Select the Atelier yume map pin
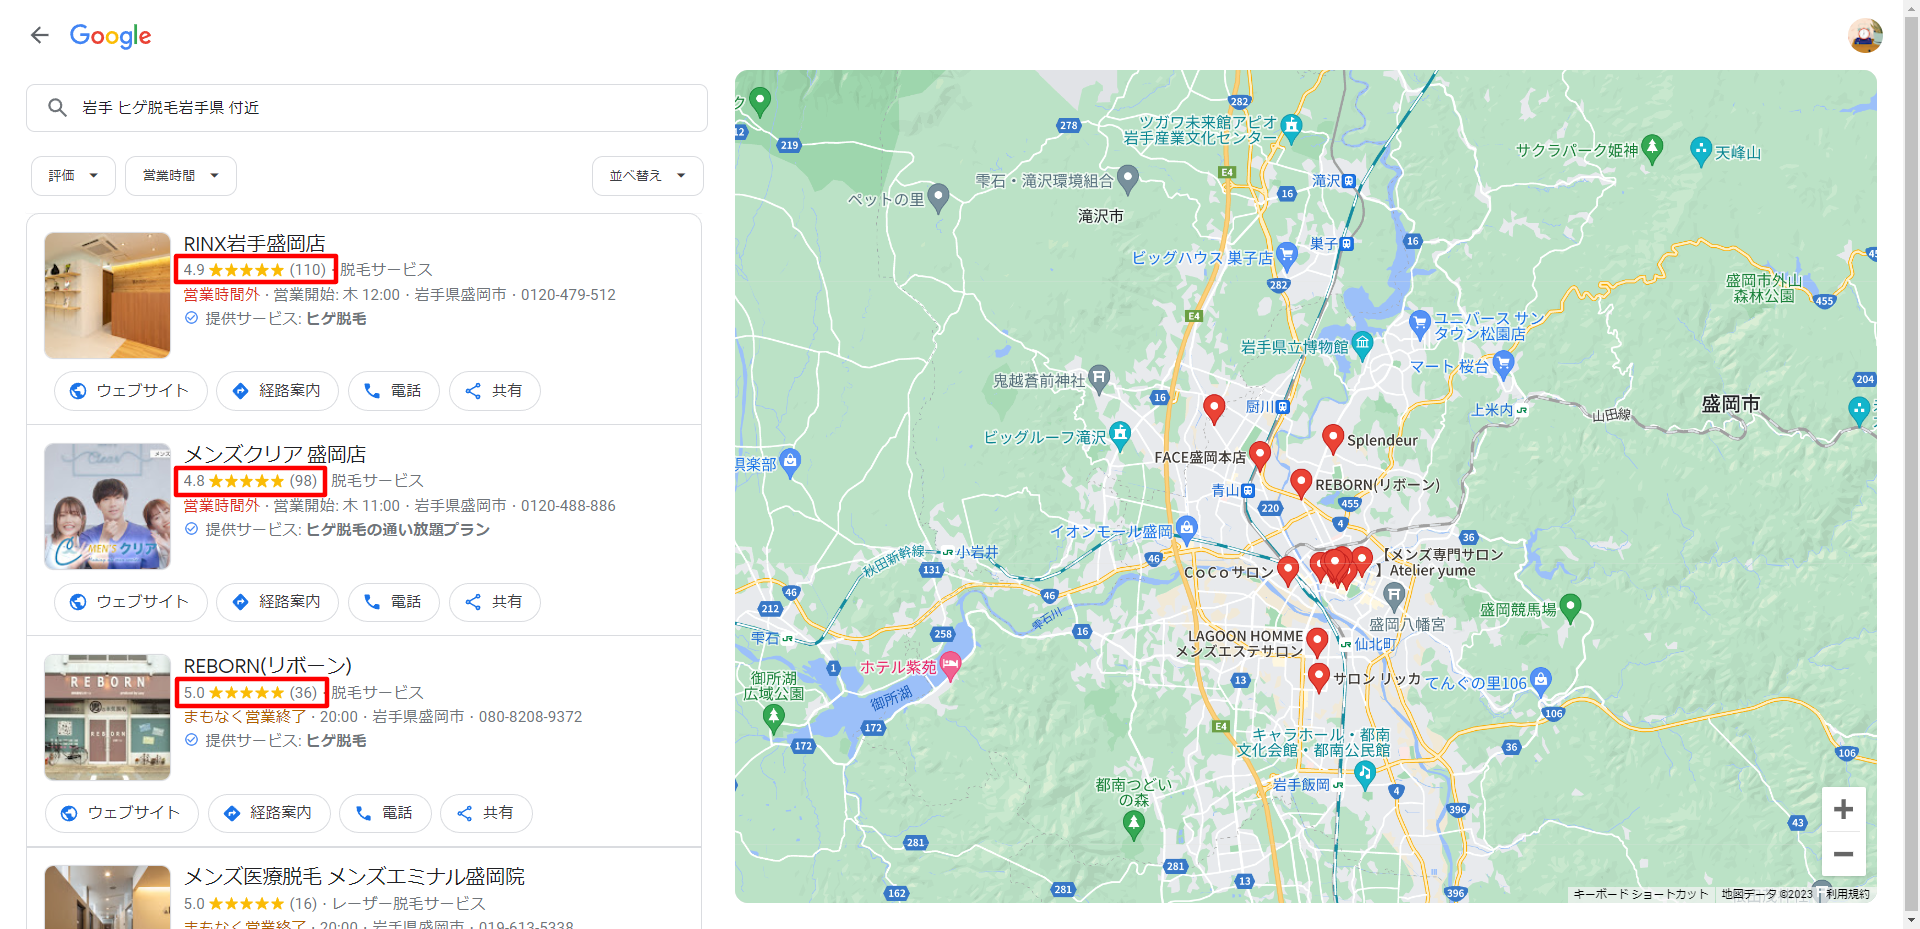 pos(1362,560)
